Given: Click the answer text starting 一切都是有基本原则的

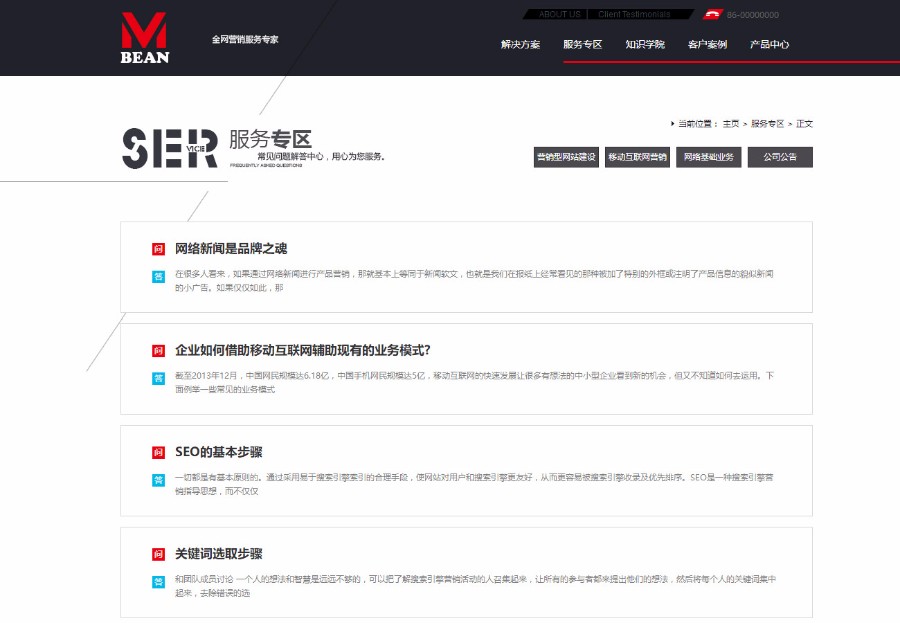Looking at the screenshot, I should 474,484.
